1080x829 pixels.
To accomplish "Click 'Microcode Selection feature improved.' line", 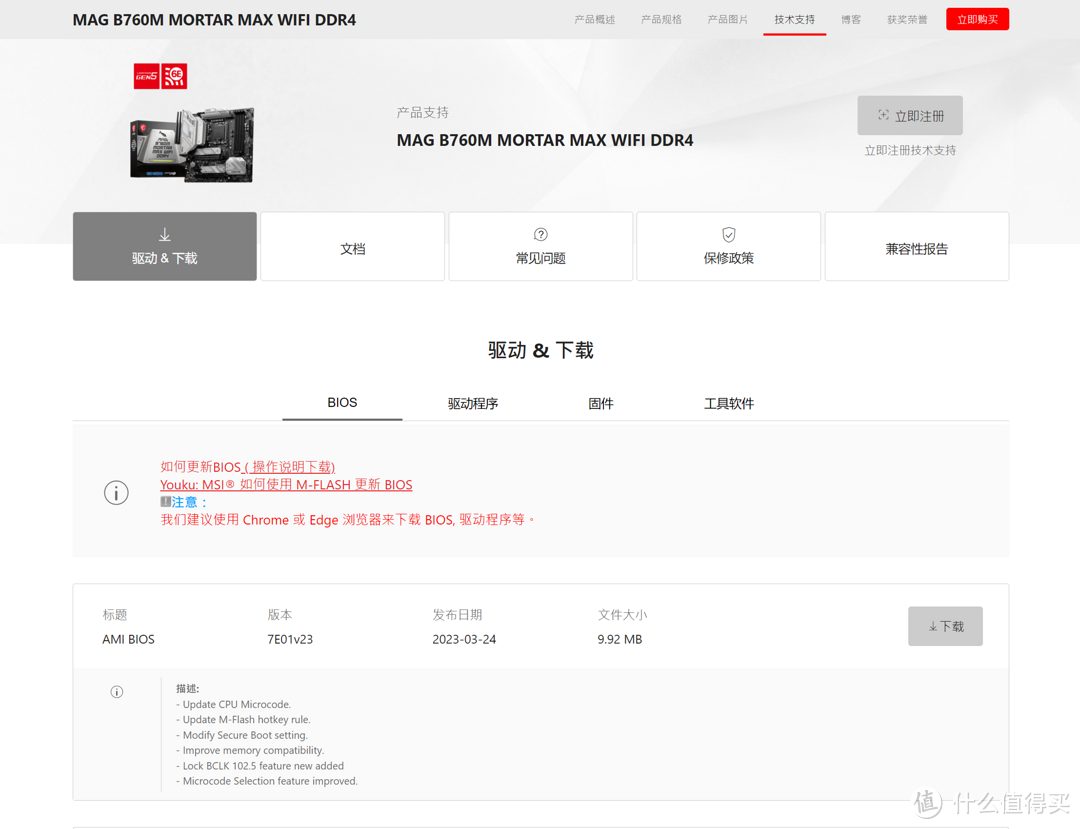I will tap(267, 781).
